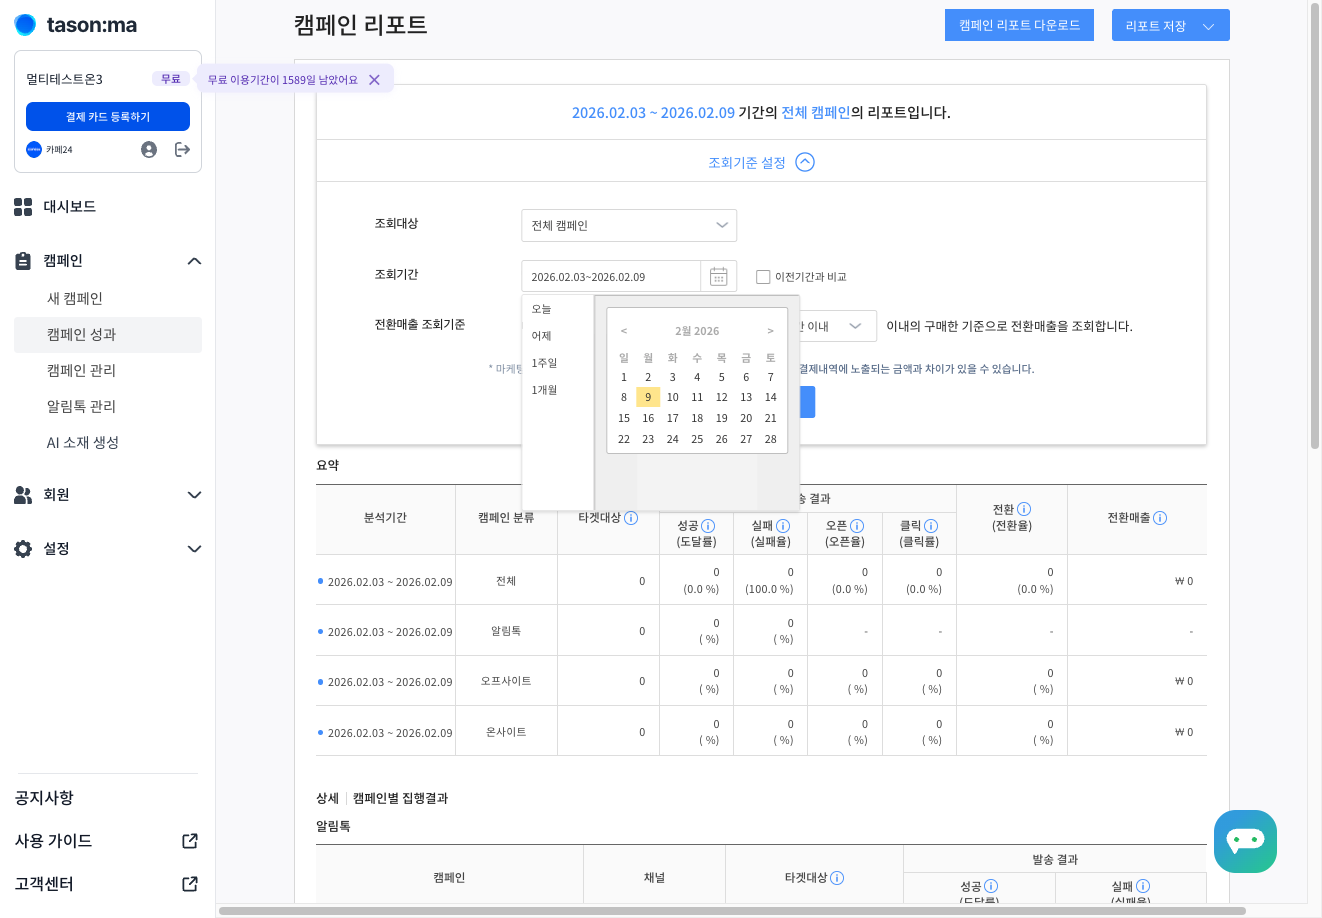Click the calendar icon by date field
The height and width of the screenshot is (918, 1322).
[x=718, y=276]
